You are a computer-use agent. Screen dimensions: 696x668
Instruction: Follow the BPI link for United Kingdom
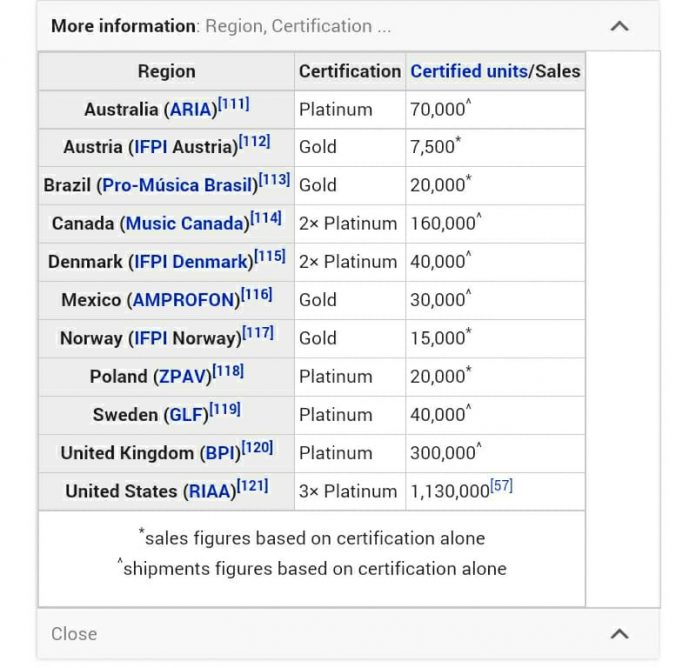point(218,453)
